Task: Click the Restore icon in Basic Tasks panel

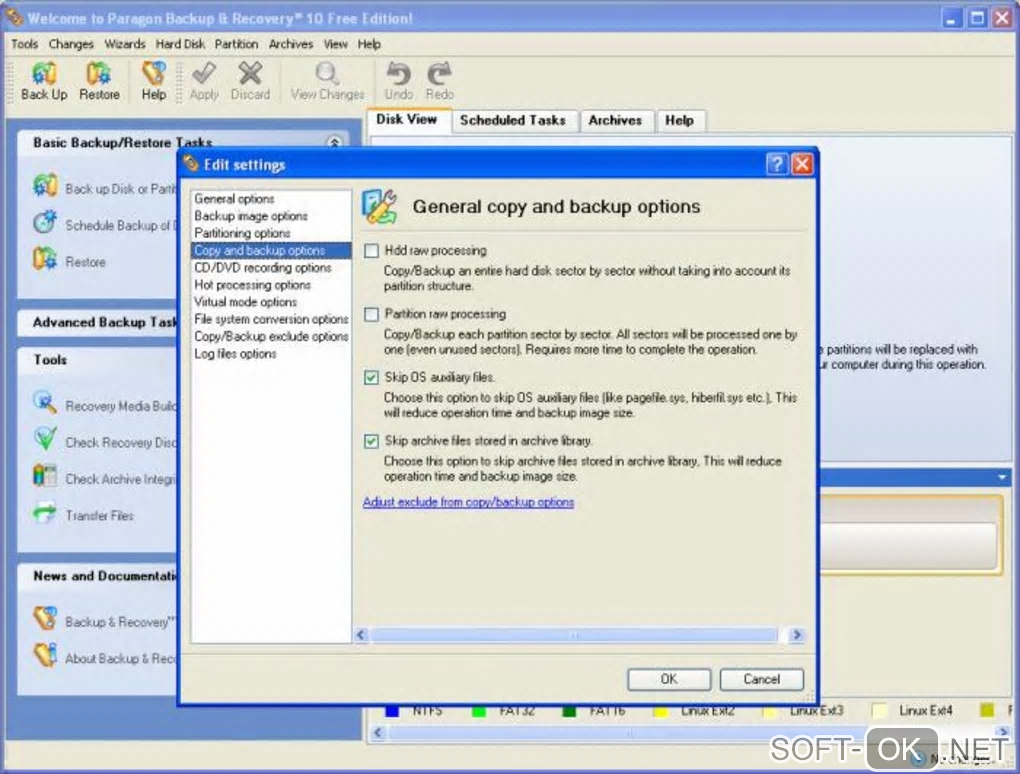Action: (x=45, y=259)
